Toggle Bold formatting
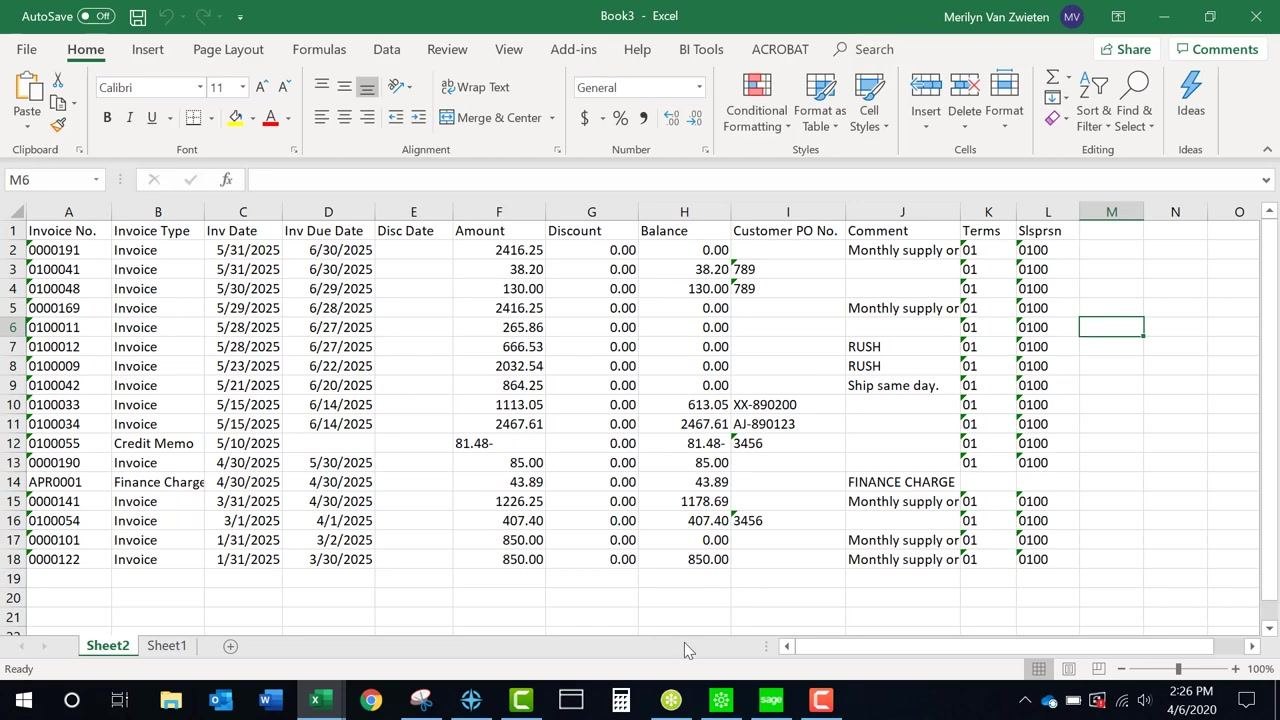 107,118
